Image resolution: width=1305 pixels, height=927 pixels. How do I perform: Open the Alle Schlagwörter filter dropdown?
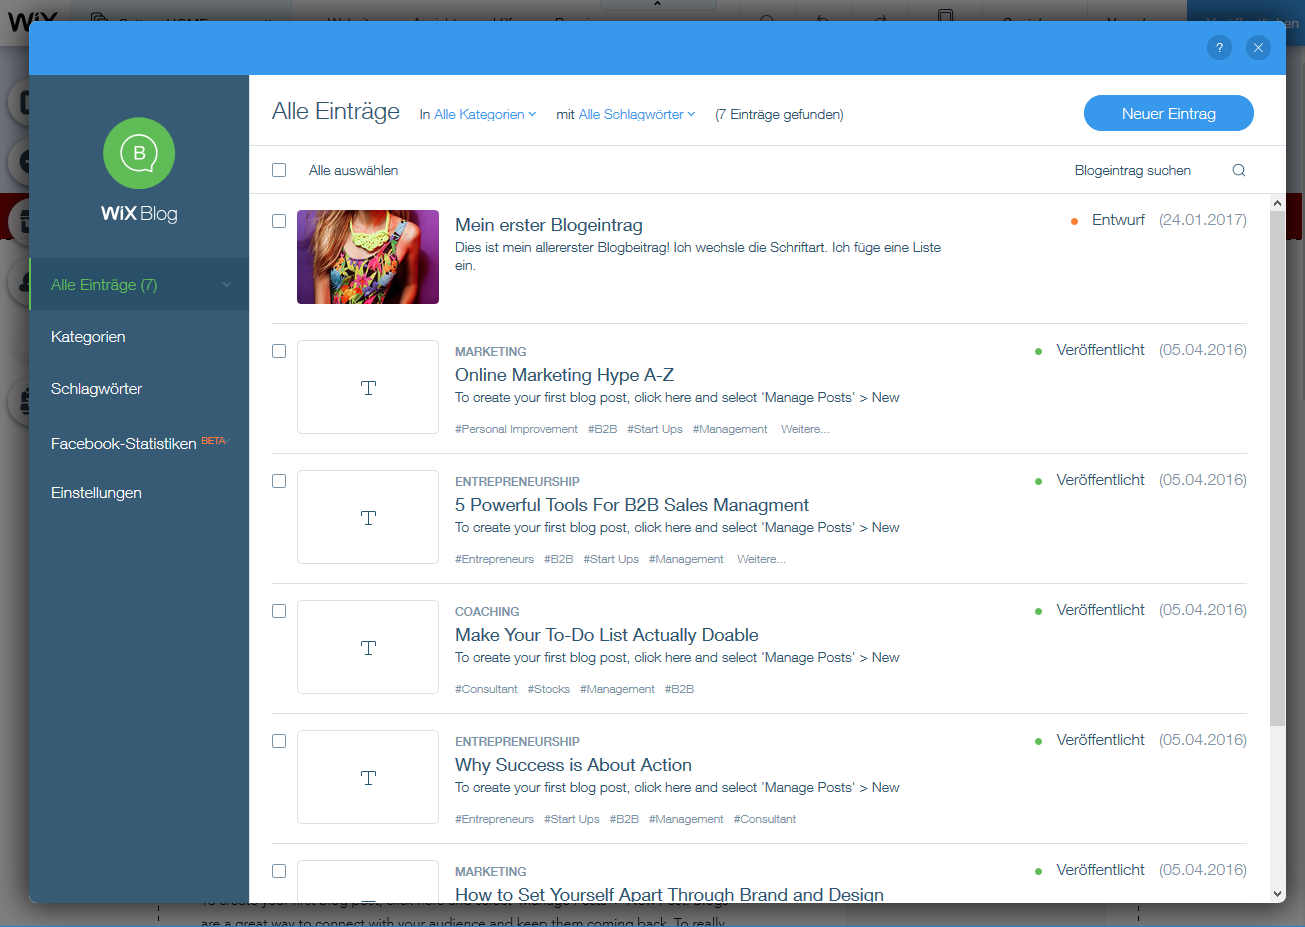[x=637, y=114]
